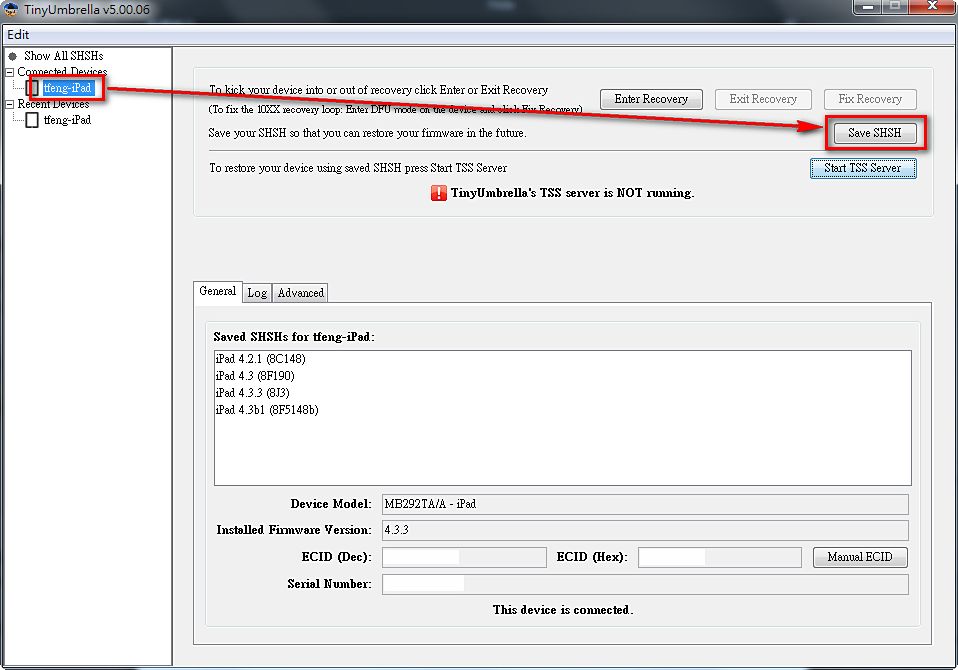
Task: Collapse the Recent Devices tree node
Action: [9, 104]
